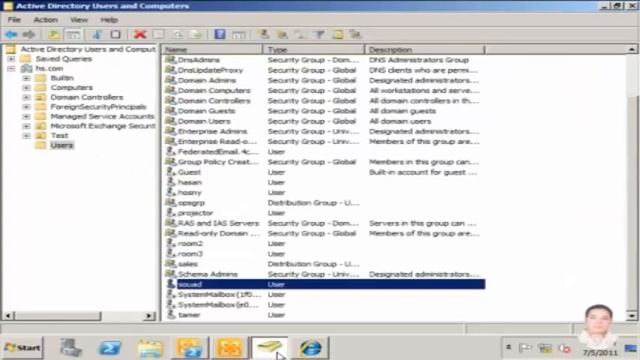Screen dimensions: 640x360
Task: Click tree pane scroll-right arrow
Action: pos(149,316)
